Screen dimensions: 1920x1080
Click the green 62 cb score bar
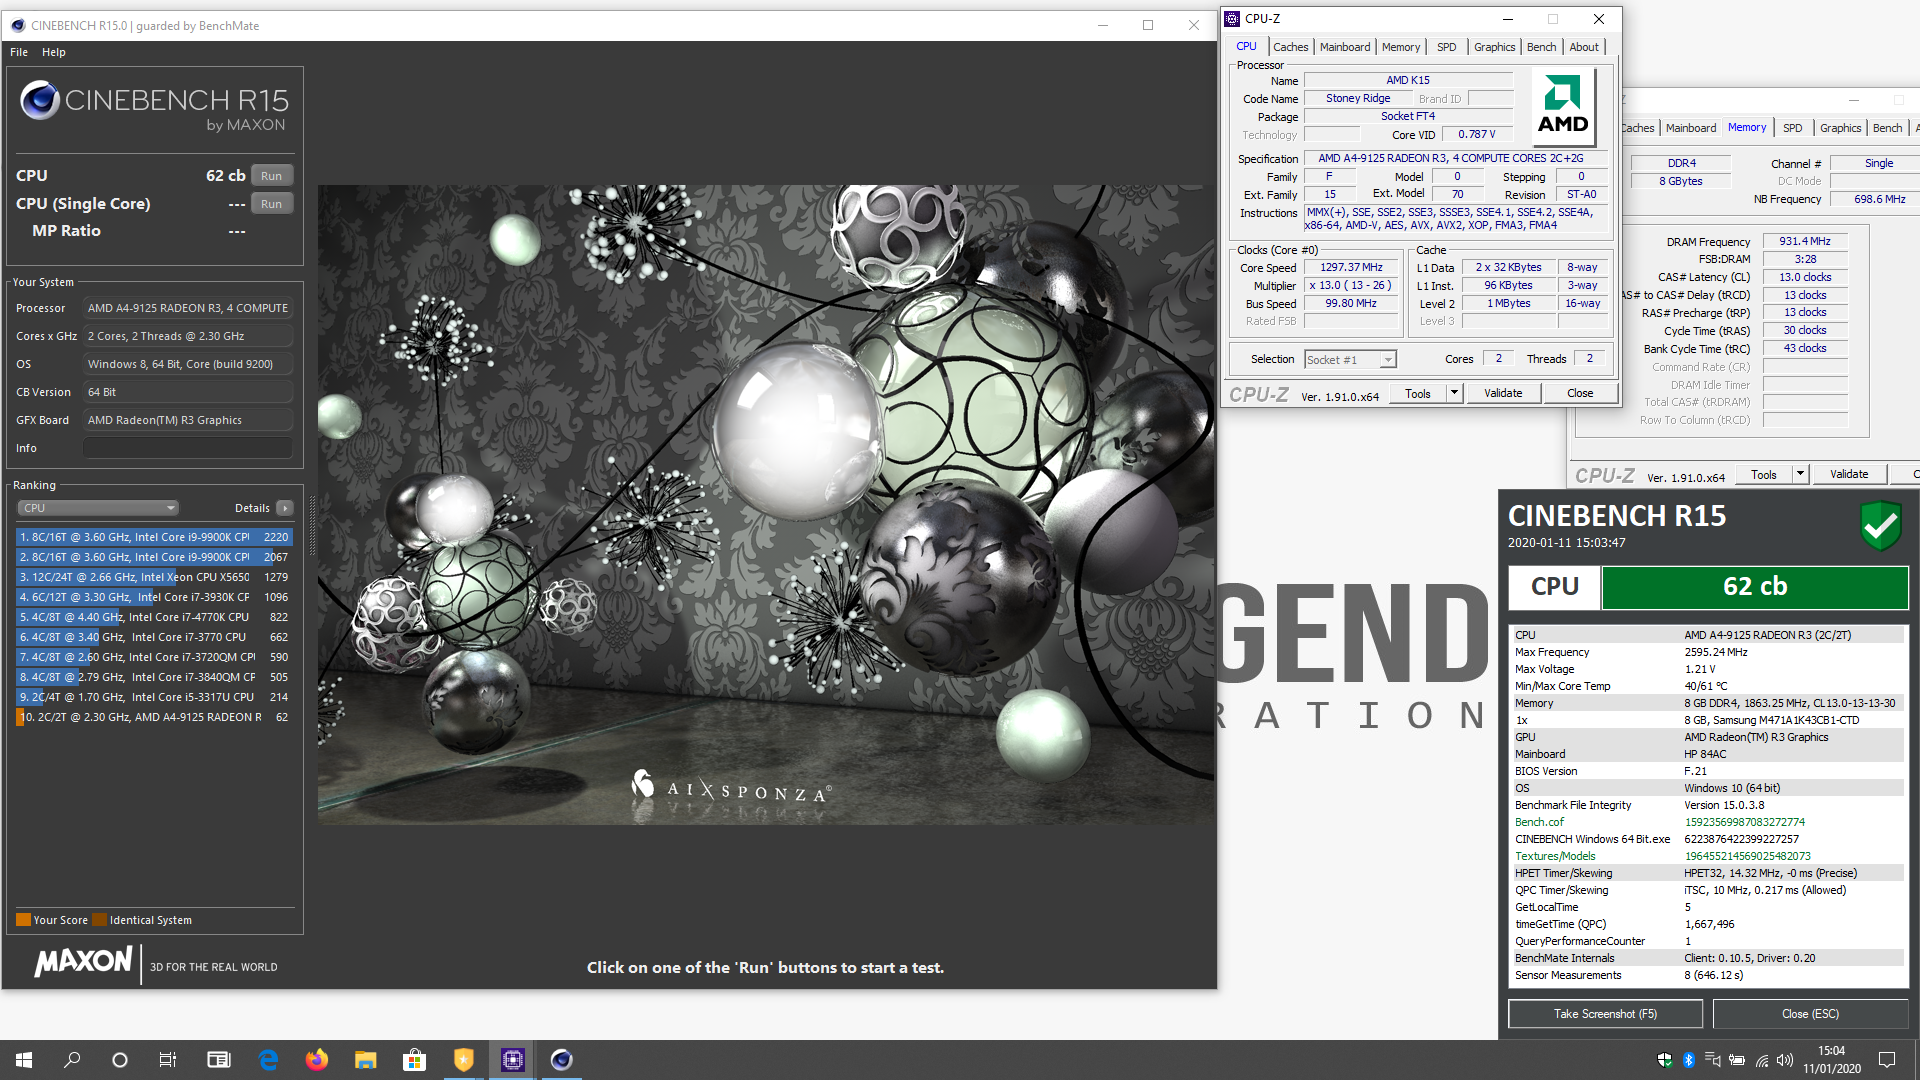click(x=1755, y=587)
